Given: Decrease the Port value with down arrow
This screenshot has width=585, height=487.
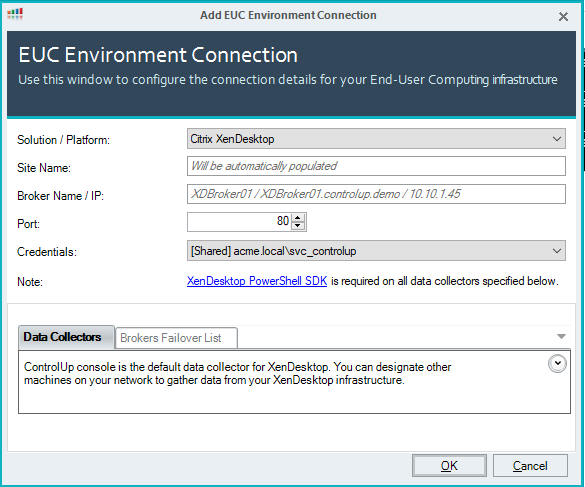Looking at the screenshot, I should click(298, 226).
